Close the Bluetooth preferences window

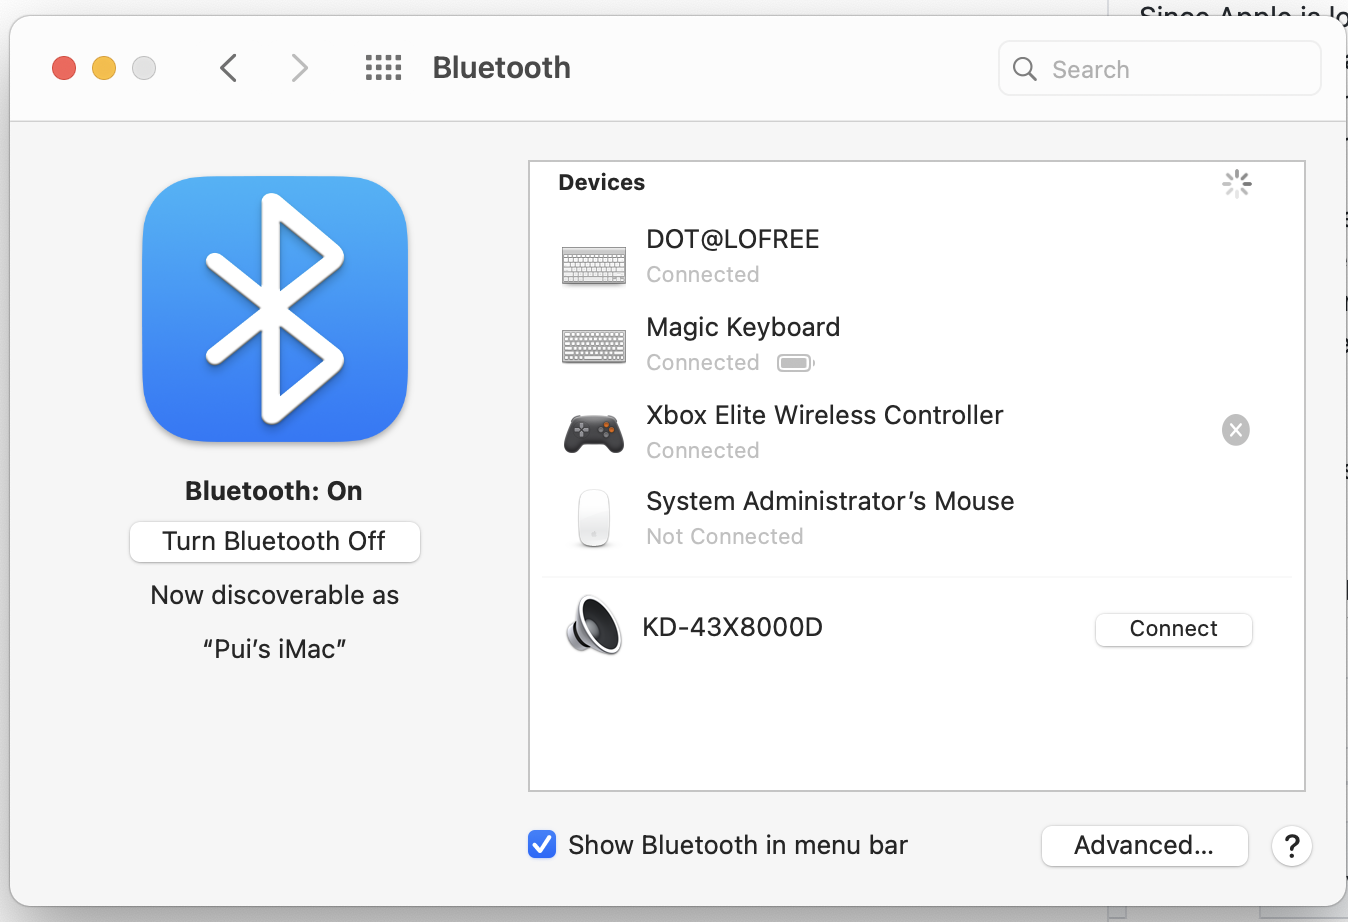[x=64, y=68]
